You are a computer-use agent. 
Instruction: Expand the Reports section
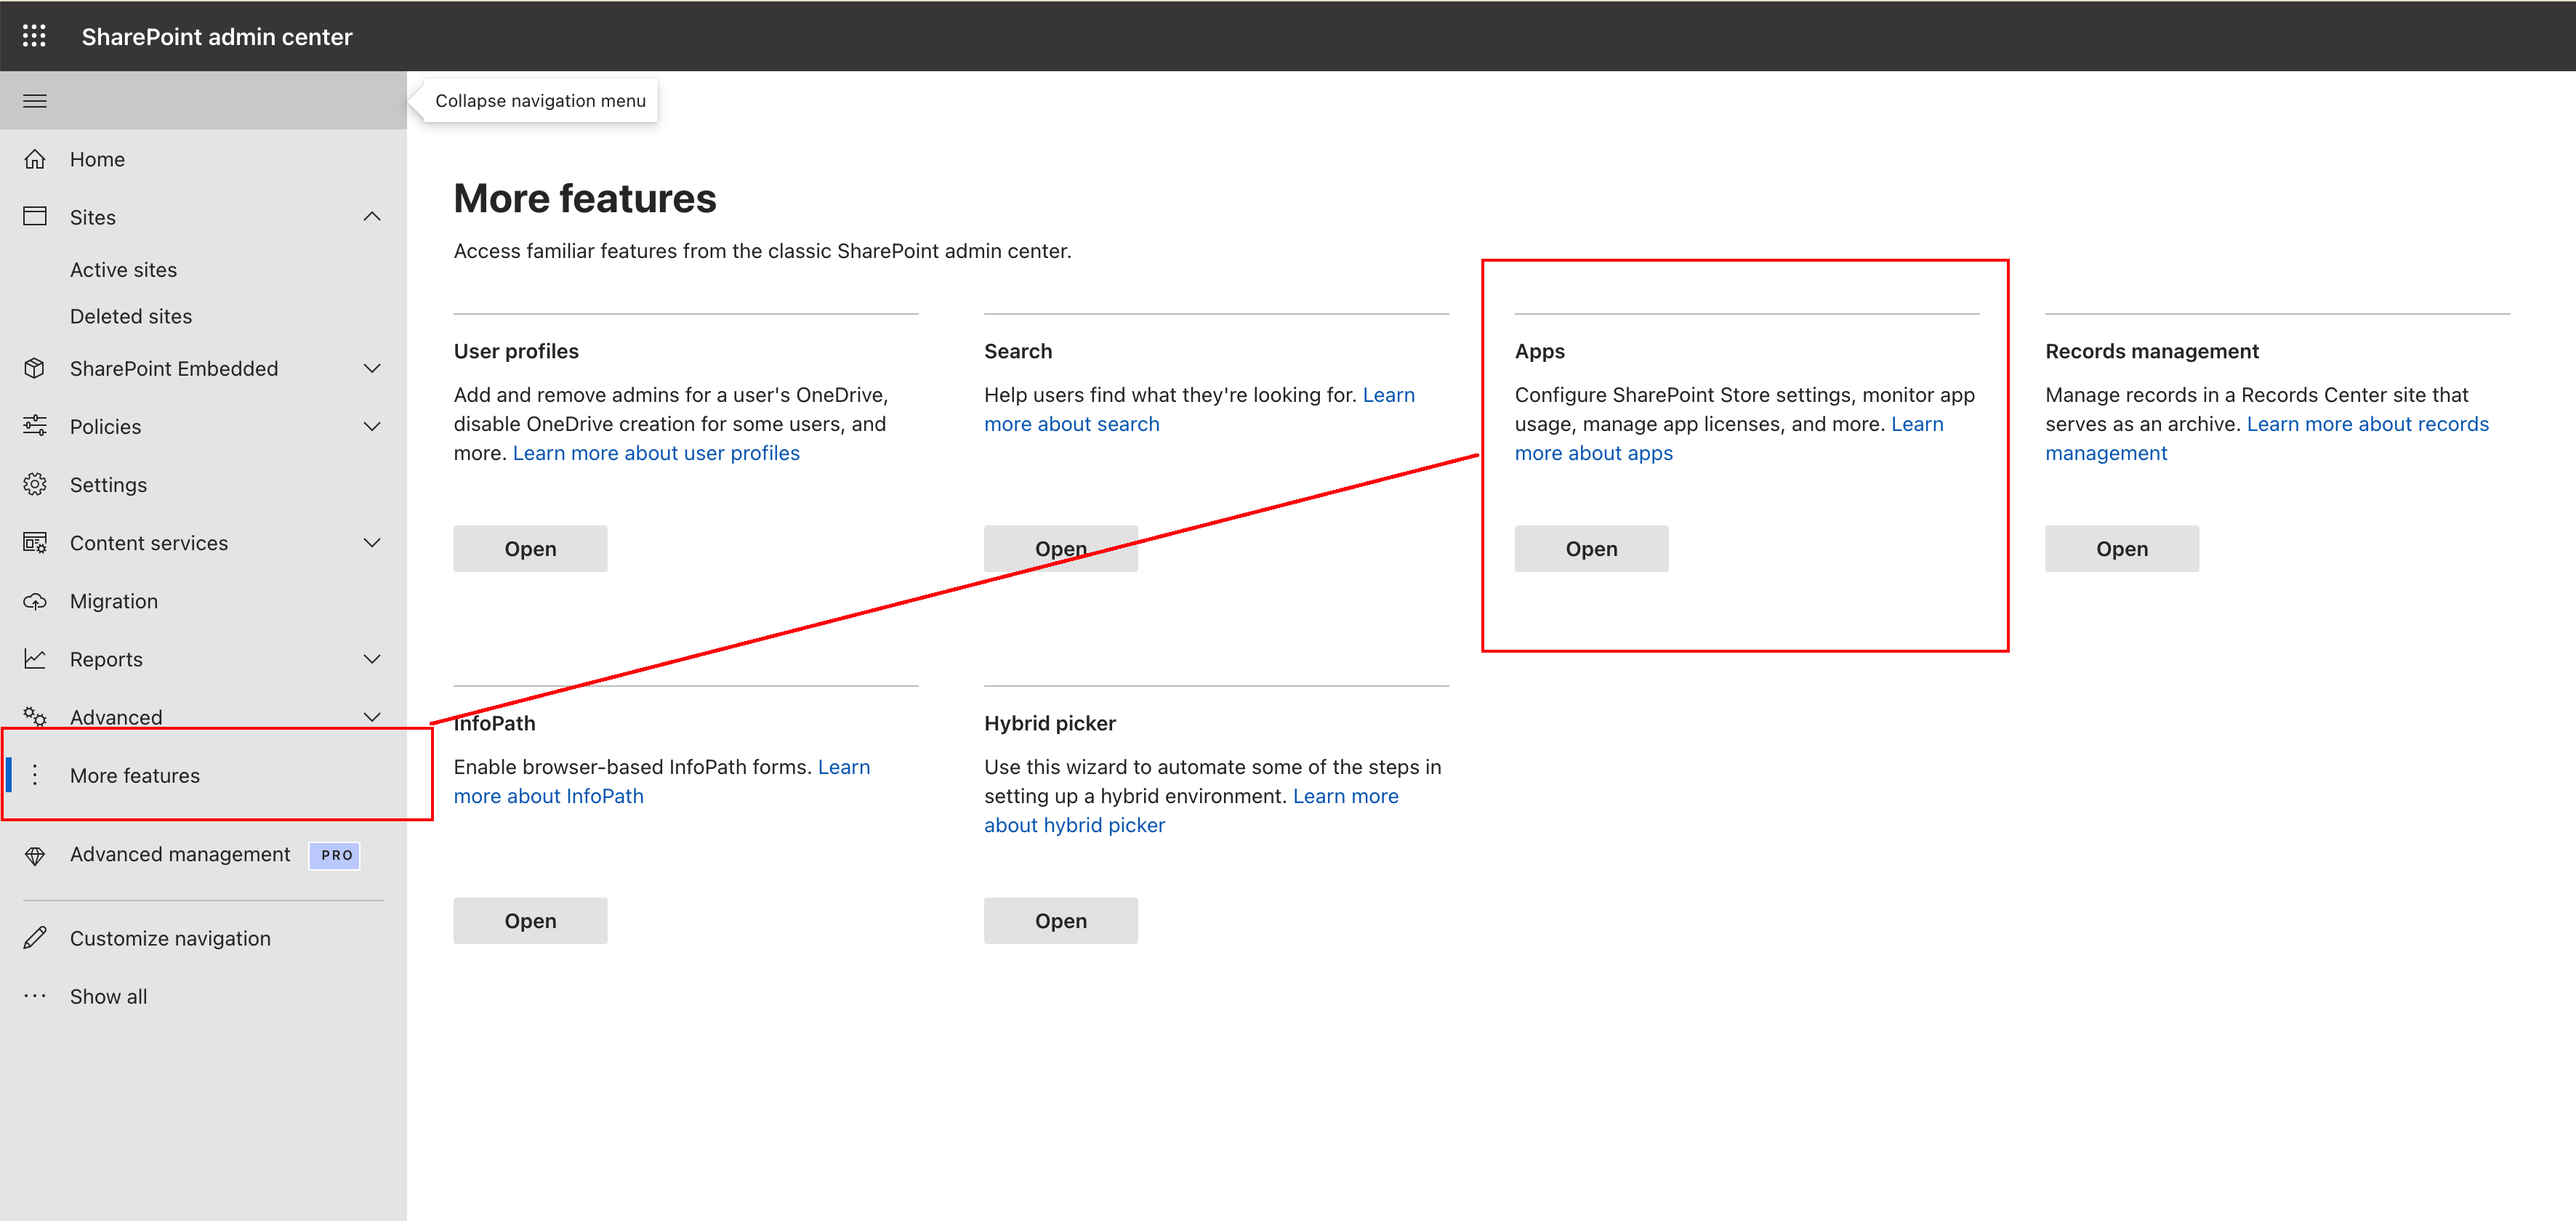372,658
